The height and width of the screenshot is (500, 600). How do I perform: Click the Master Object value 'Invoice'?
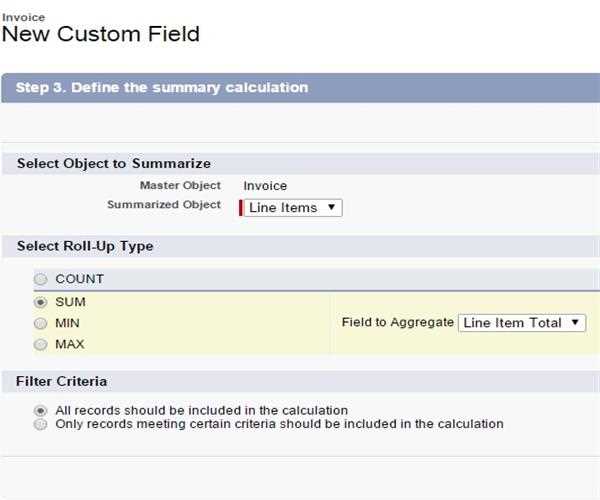click(265, 186)
